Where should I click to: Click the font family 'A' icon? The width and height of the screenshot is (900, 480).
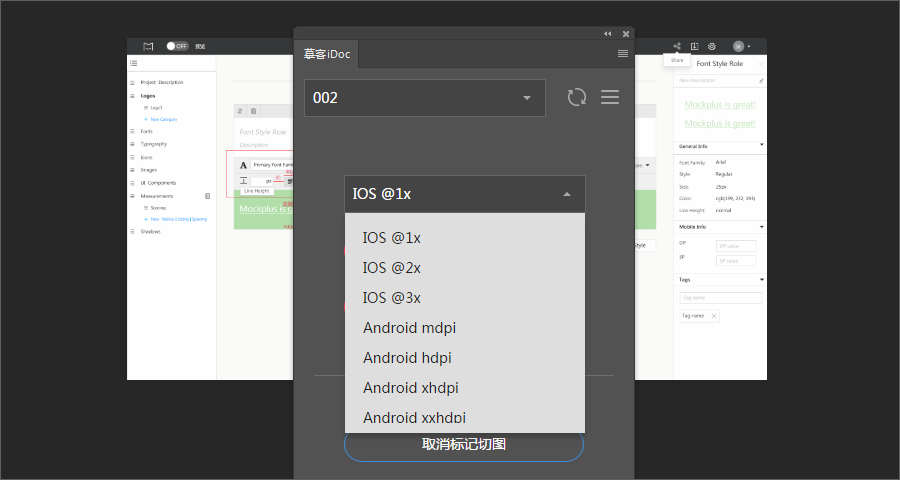tap(243, 165)
